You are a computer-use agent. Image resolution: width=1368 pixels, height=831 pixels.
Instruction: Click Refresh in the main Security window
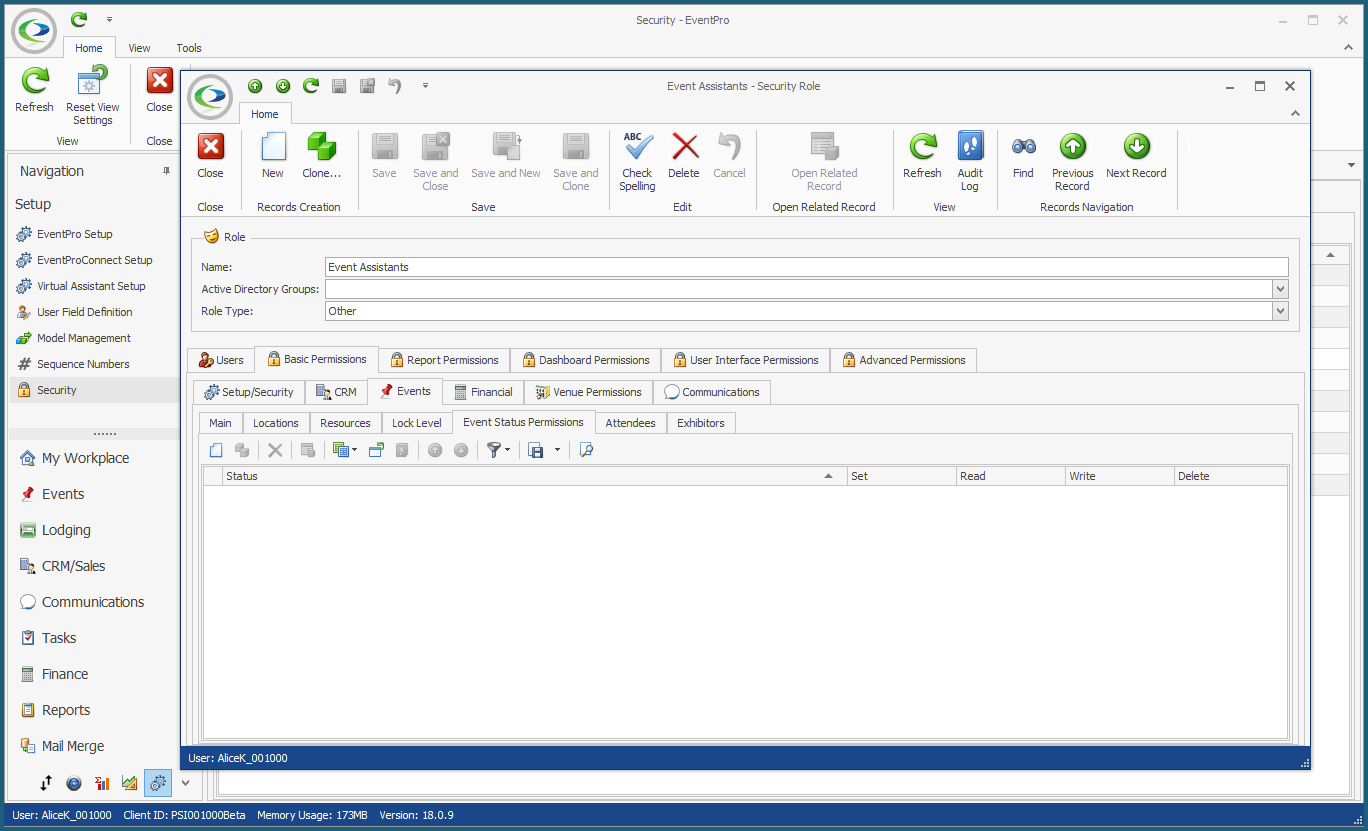pos(35,90)
